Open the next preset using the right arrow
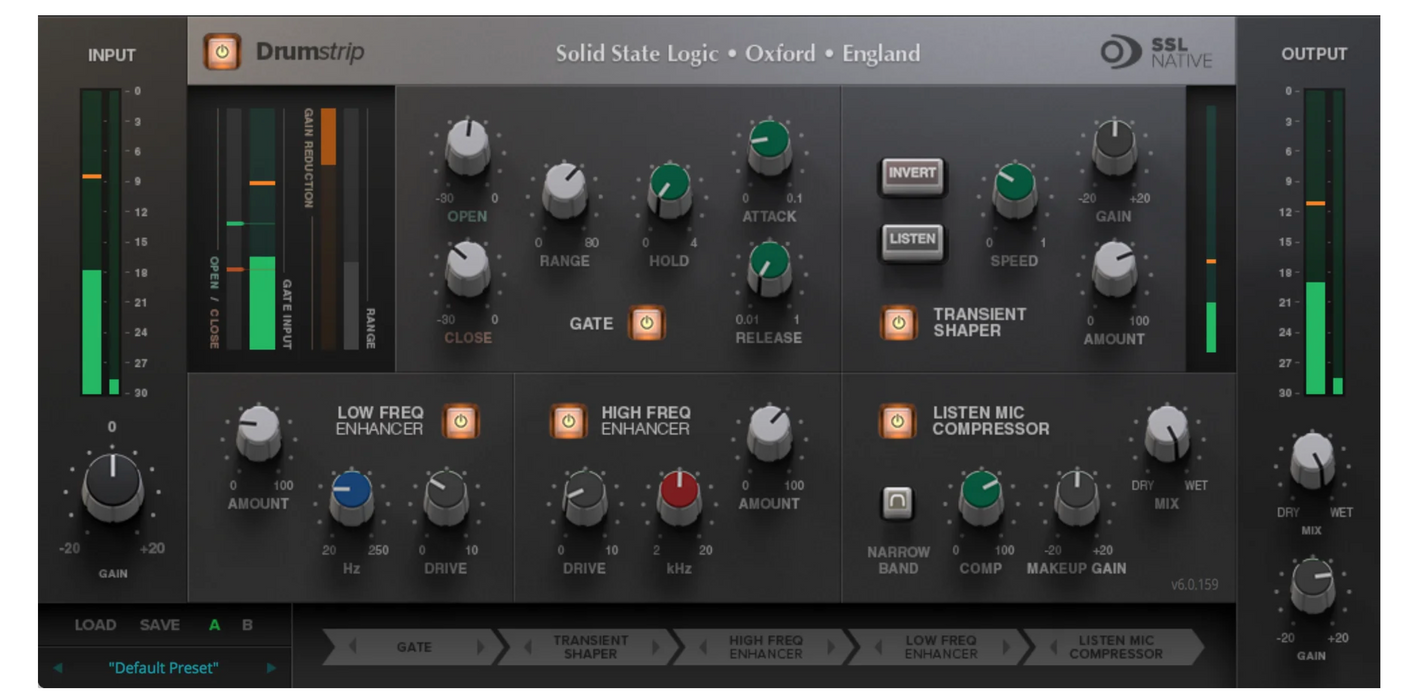The width and height of the screenshot is (1424, 700). [x=271, y=668]
